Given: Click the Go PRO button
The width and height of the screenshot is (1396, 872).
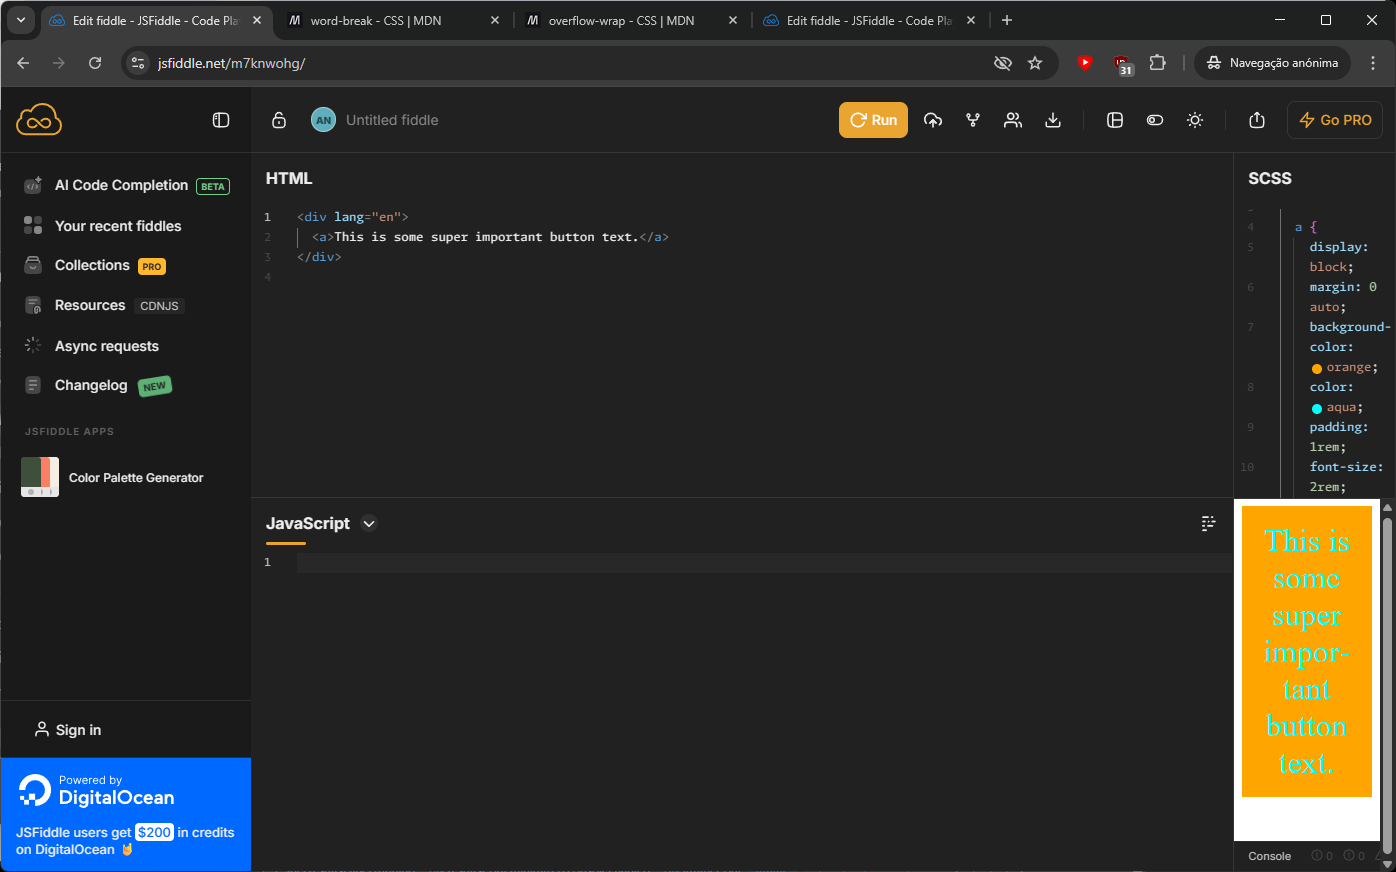Looking at the screenshot, I should click(x=1335, y=120).
